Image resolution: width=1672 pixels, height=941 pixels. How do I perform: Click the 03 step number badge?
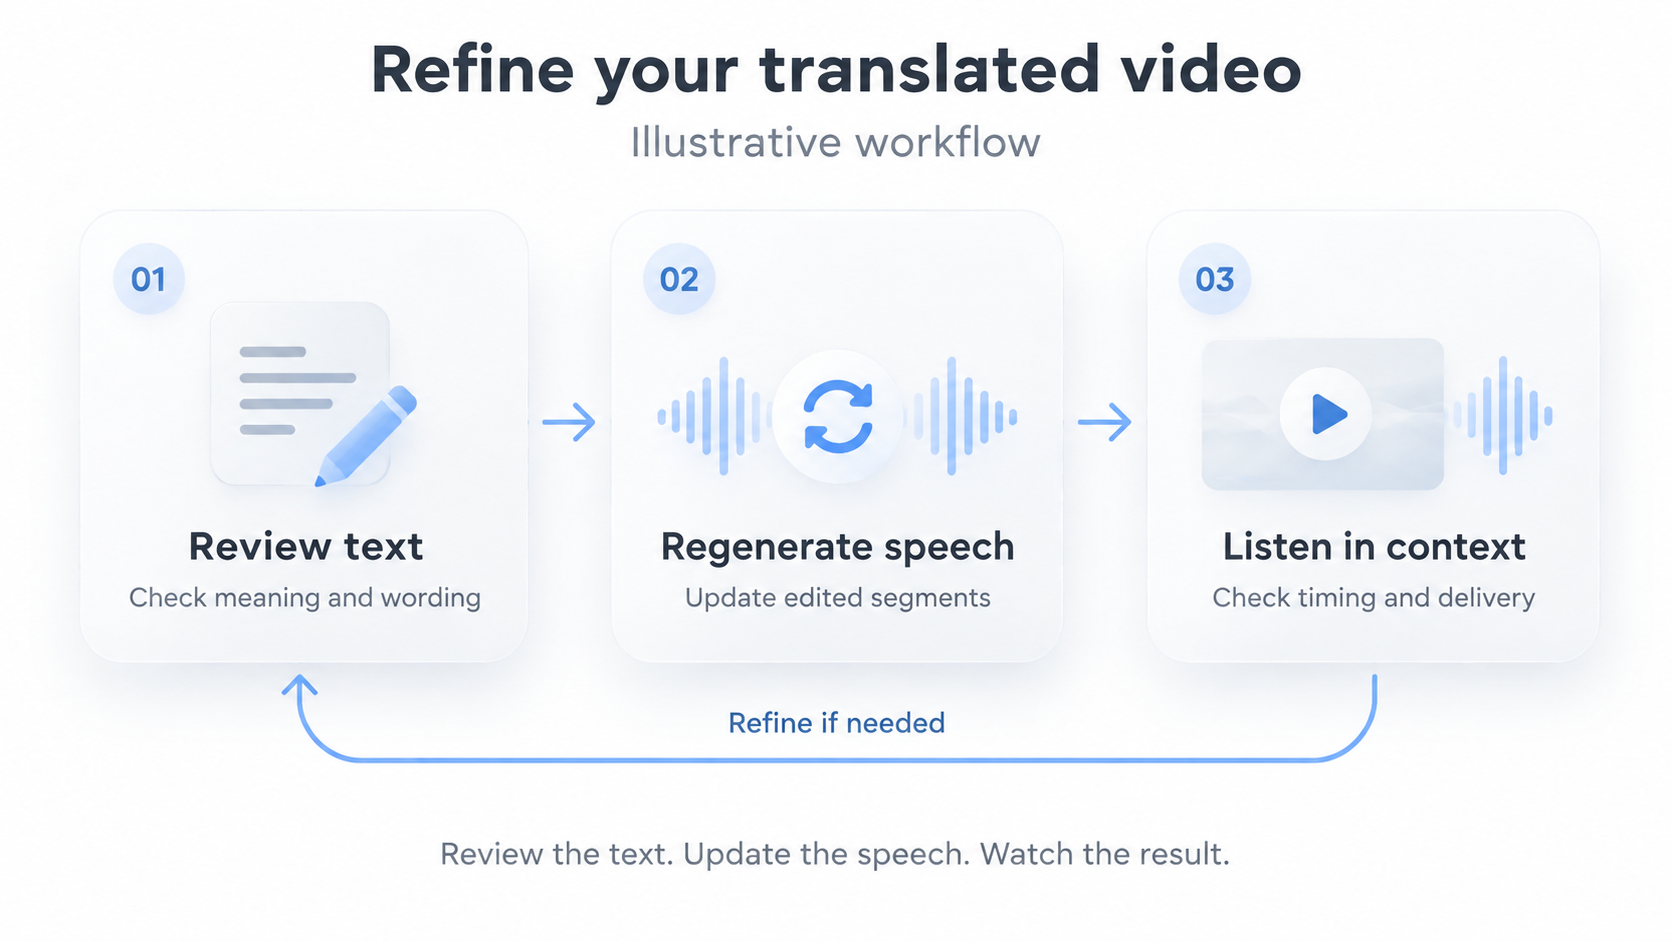[x=1215, y=279]
